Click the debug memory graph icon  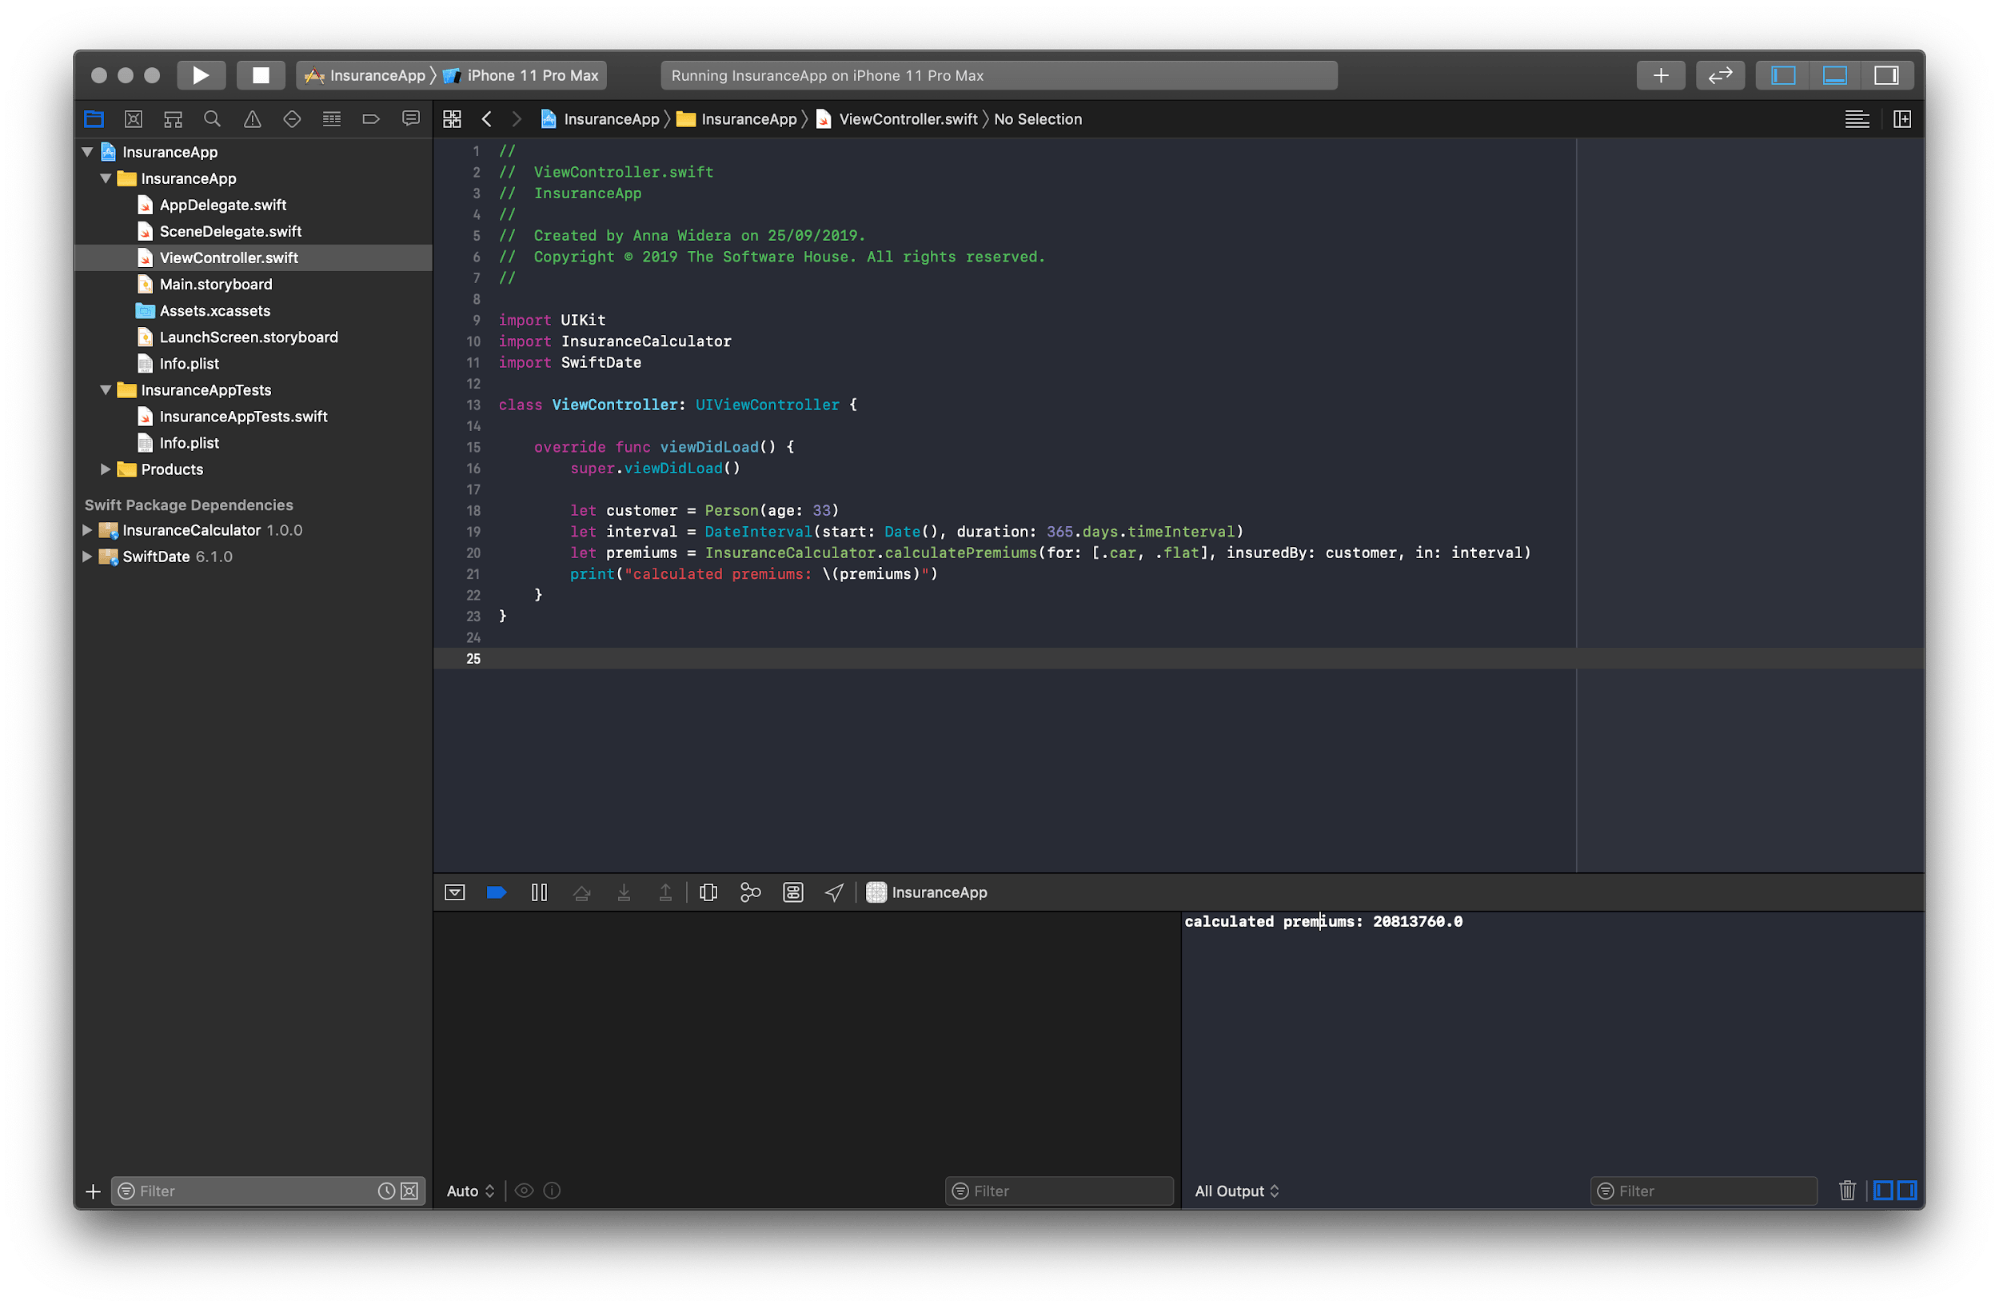point(750,892)
